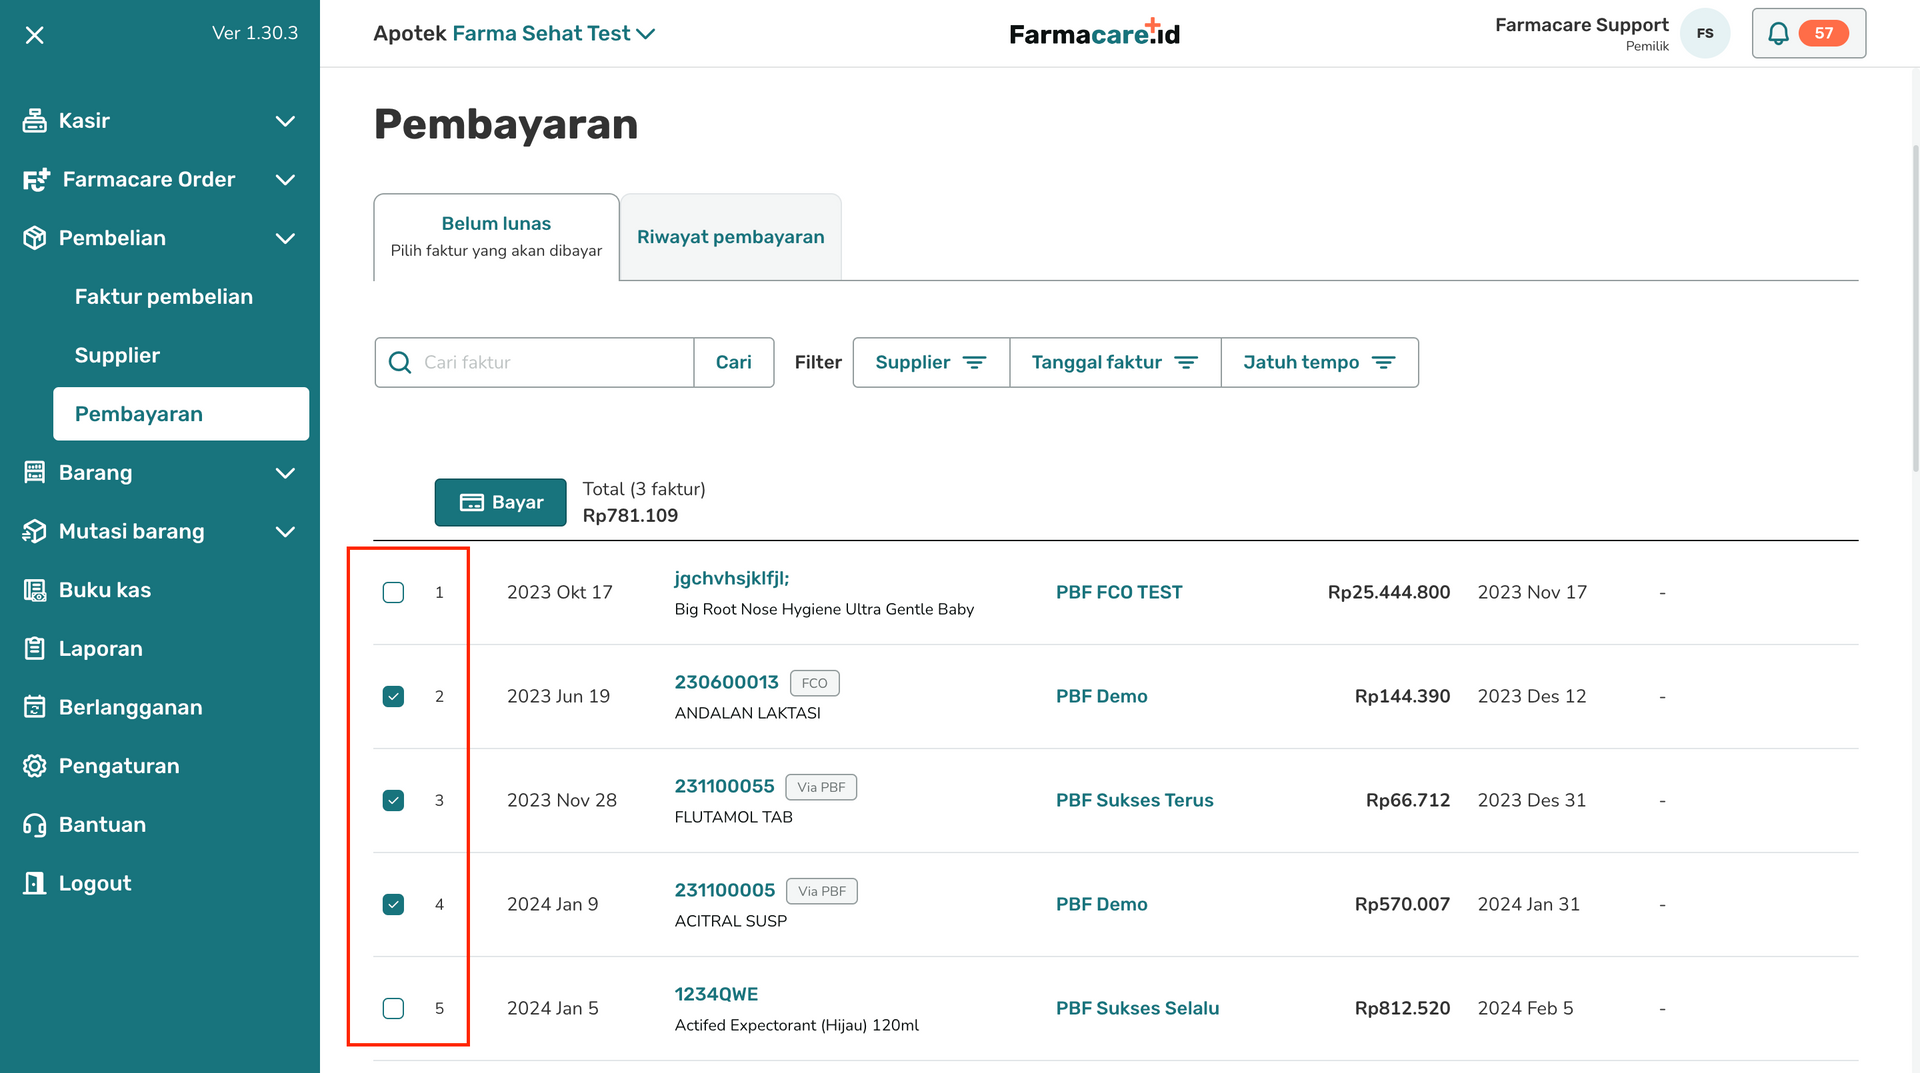Open invoice link 1234QWE
Image resolution: width=1920 pixels, height=1073 pixels.
pyautogui.click(x=717, y=994)
